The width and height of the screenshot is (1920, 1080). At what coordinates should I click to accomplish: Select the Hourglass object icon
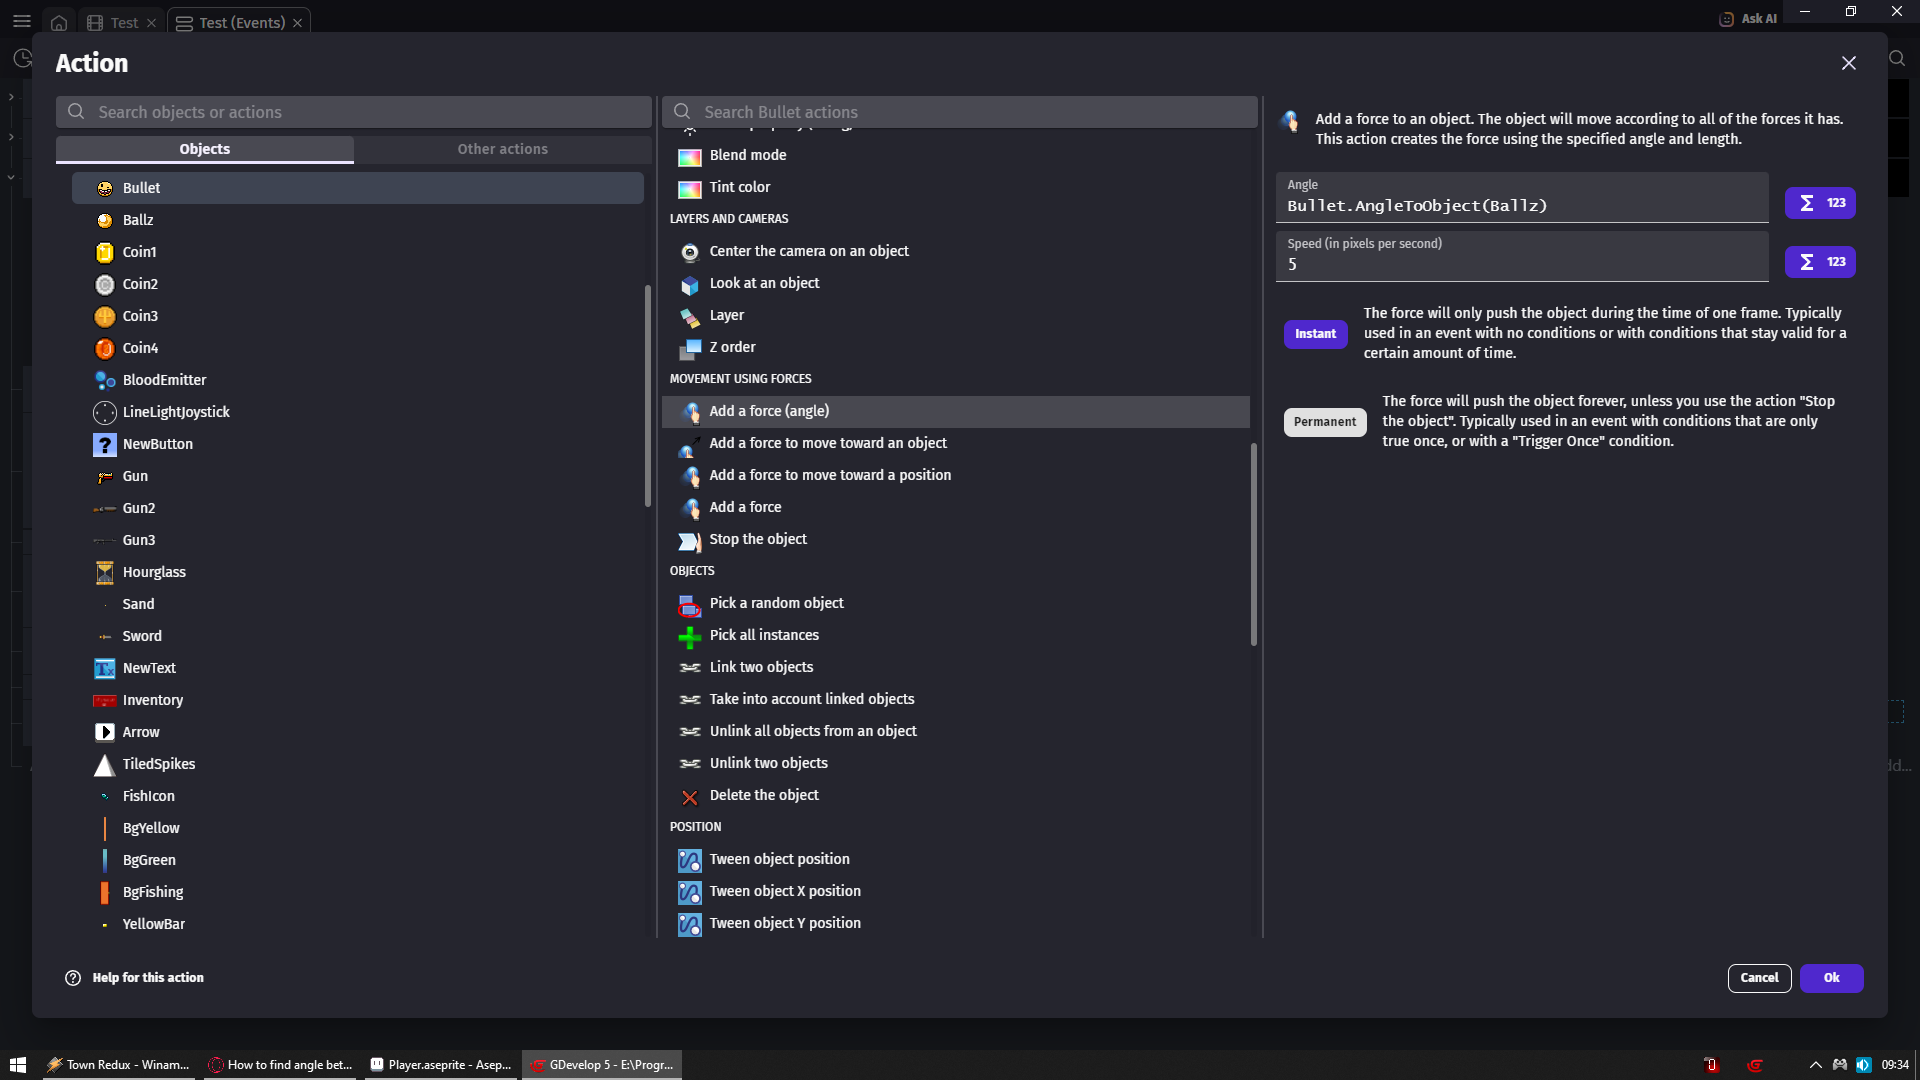click(104, 572)
